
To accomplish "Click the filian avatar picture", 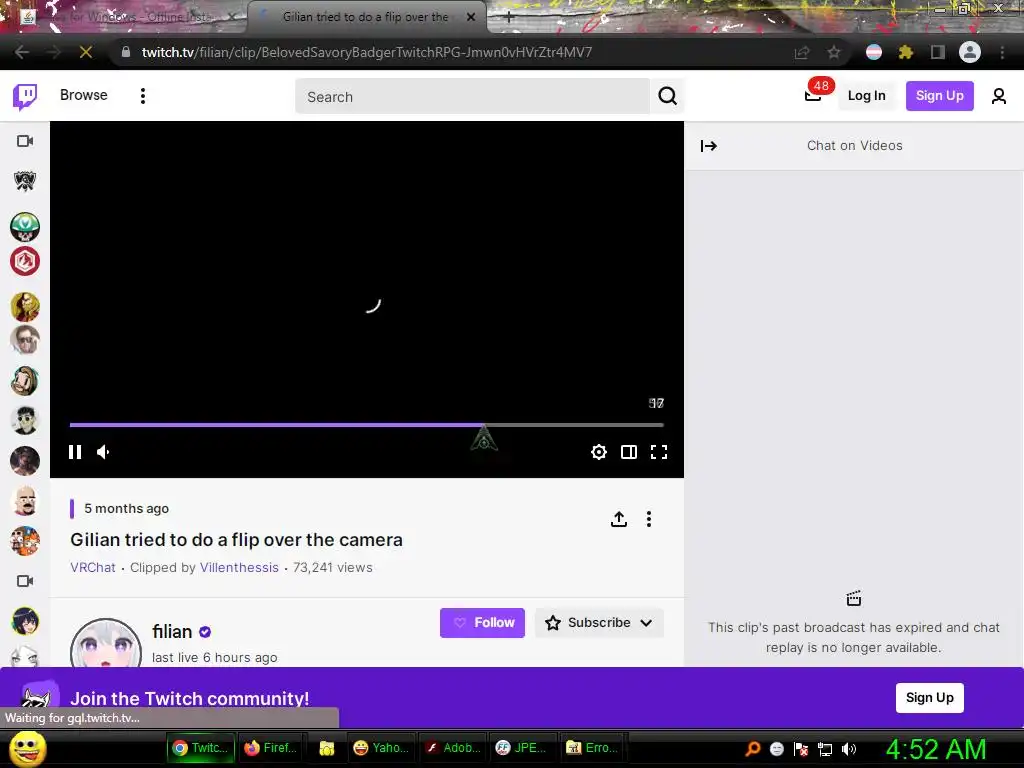I will tap(106, 644).
